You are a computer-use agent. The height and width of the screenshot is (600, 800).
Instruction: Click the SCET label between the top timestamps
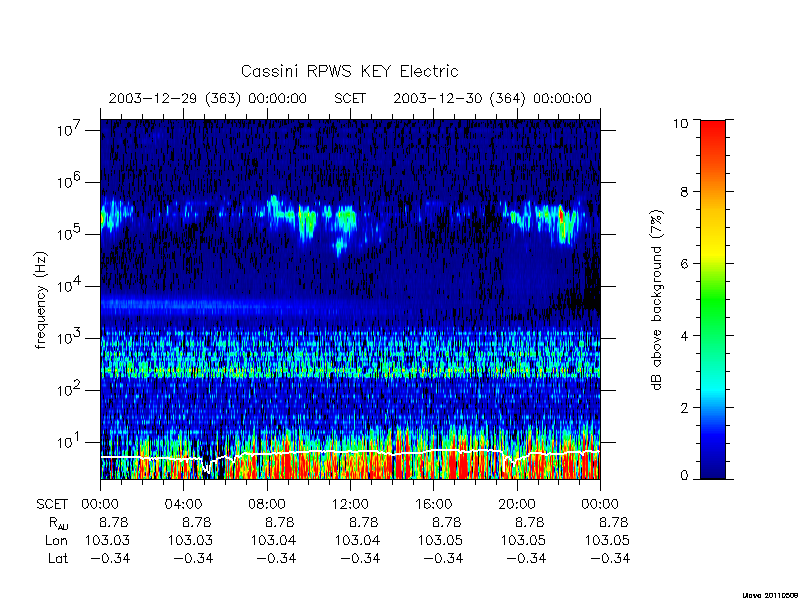click(350, 98)
